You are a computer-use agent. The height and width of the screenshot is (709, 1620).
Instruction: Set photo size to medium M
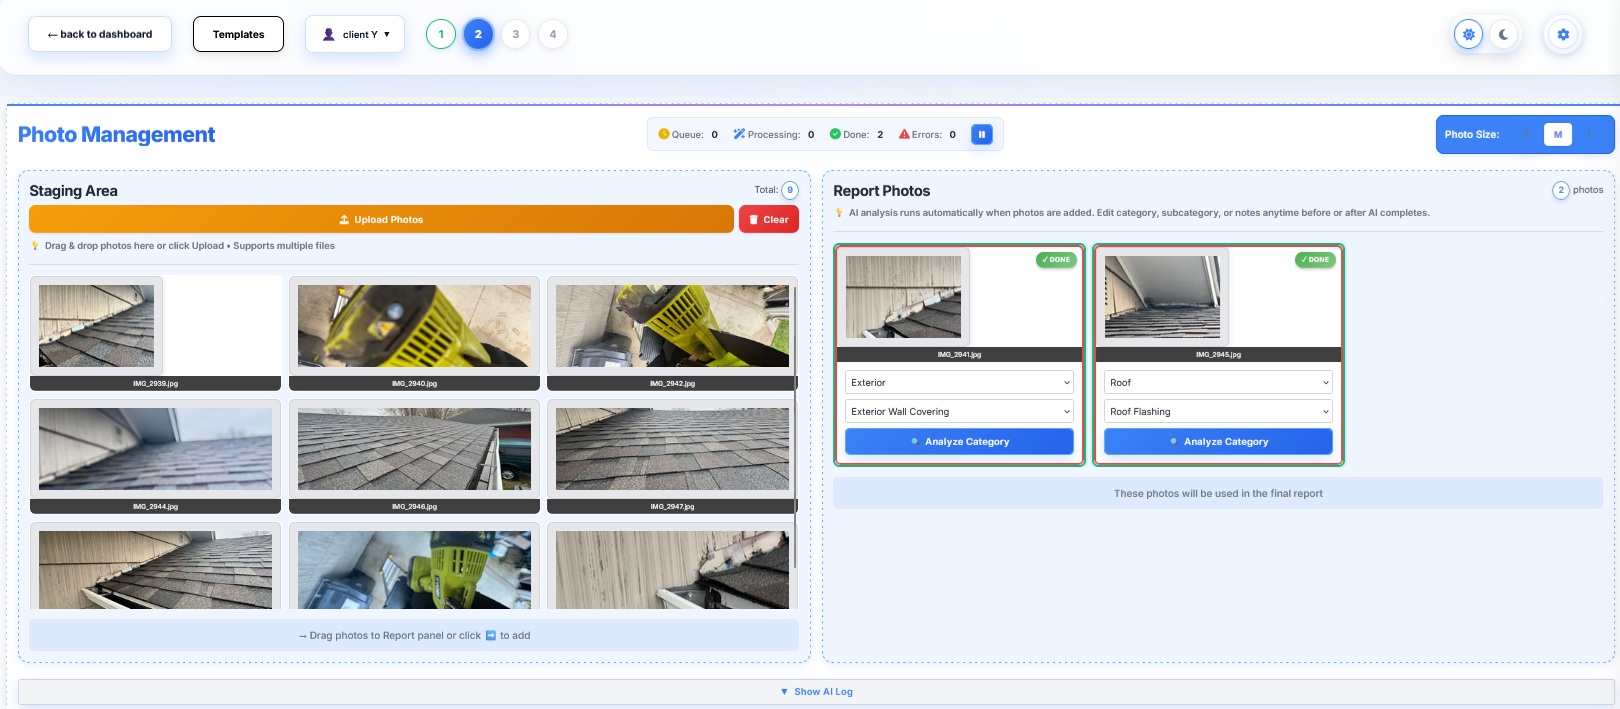click(x=1558, y=134)
